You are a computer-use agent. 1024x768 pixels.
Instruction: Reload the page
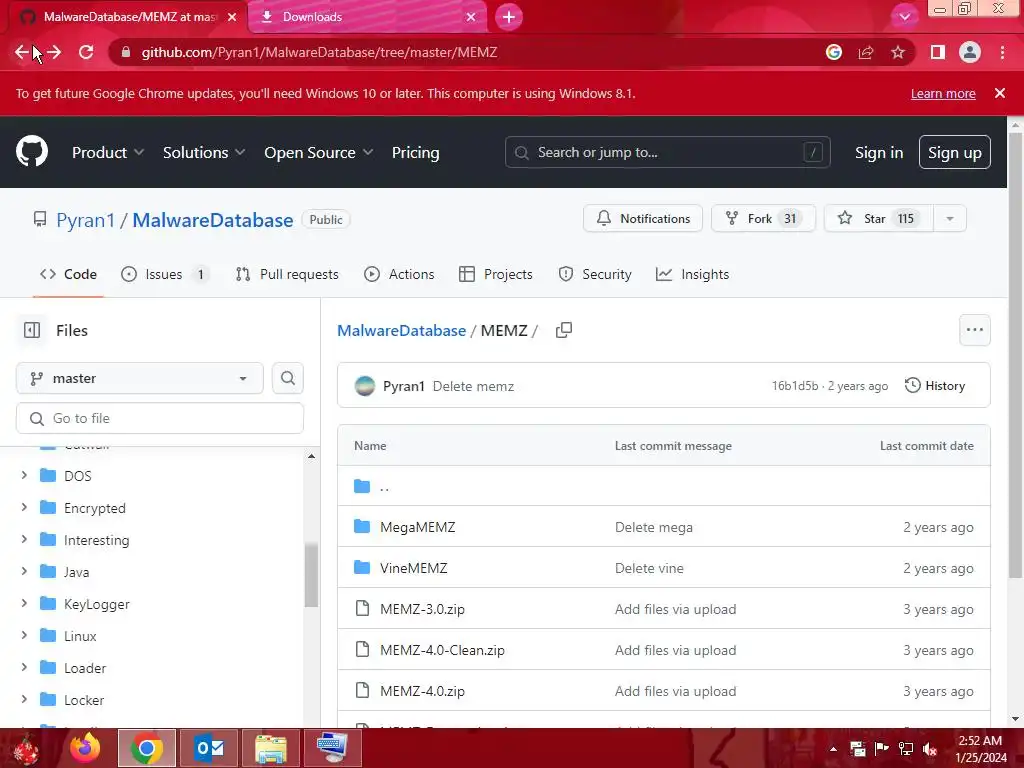click(86, 52)
